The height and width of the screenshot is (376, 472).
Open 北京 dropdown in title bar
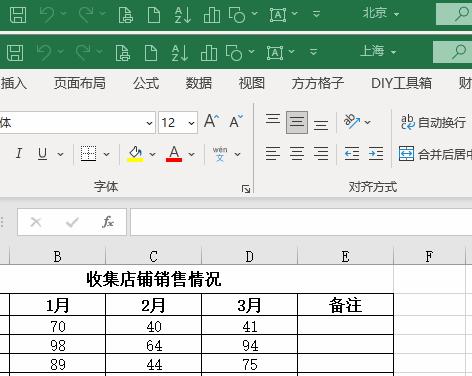(x=396, y=14)
